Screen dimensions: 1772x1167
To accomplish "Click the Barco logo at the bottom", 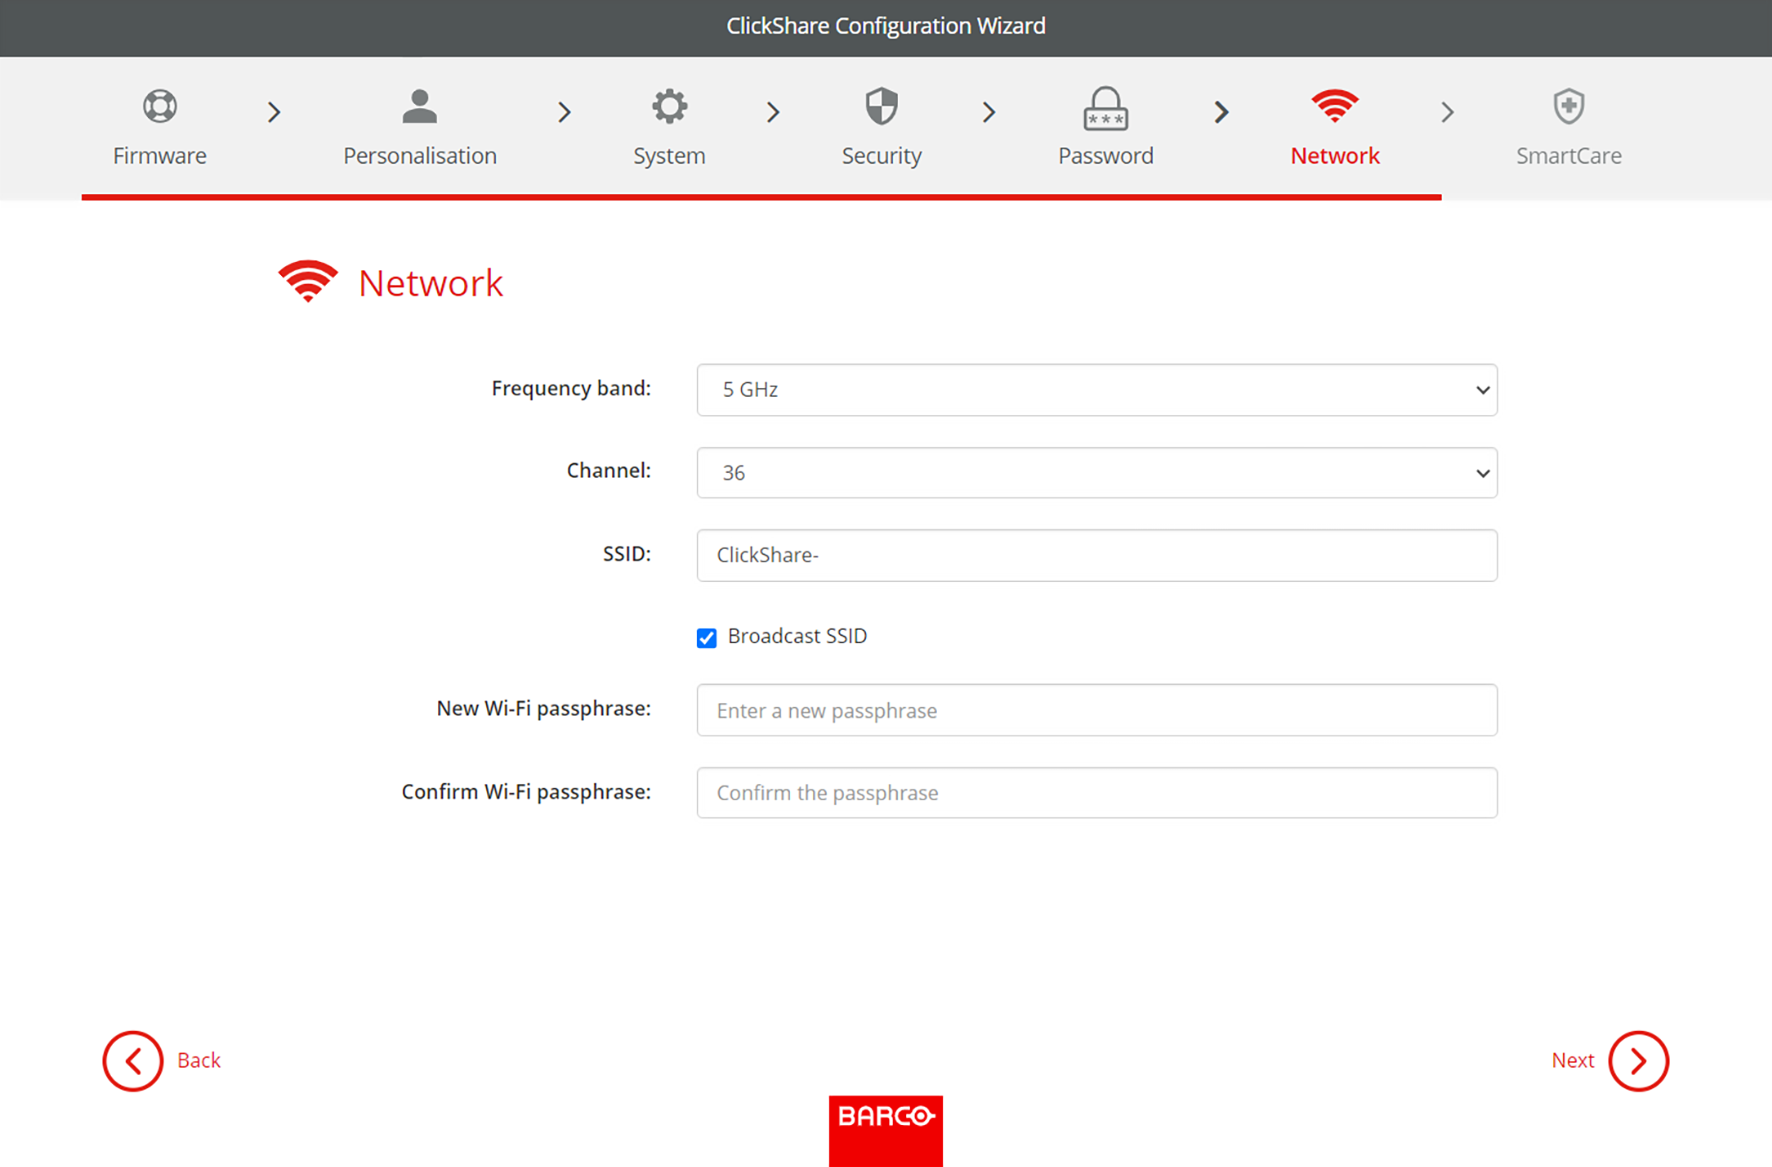I will [x=885, y=1130].
